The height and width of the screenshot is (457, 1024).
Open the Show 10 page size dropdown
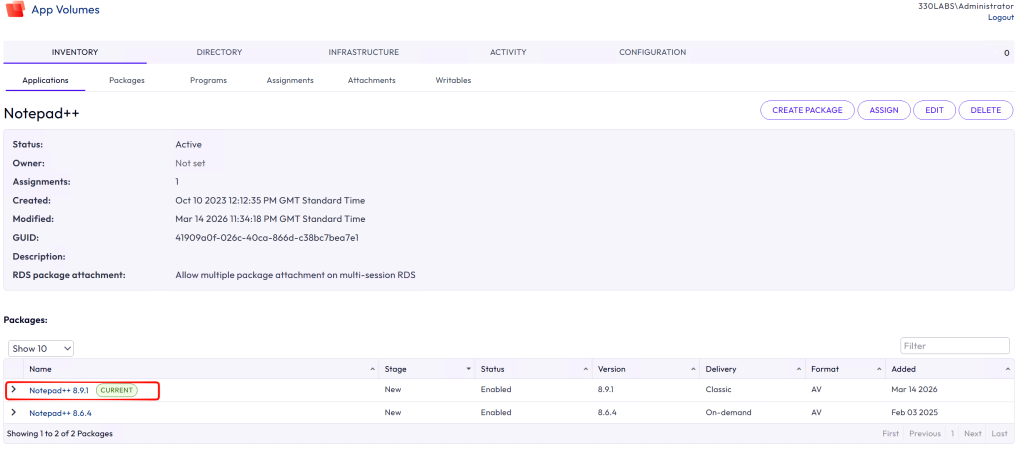(x=40, y=349)
